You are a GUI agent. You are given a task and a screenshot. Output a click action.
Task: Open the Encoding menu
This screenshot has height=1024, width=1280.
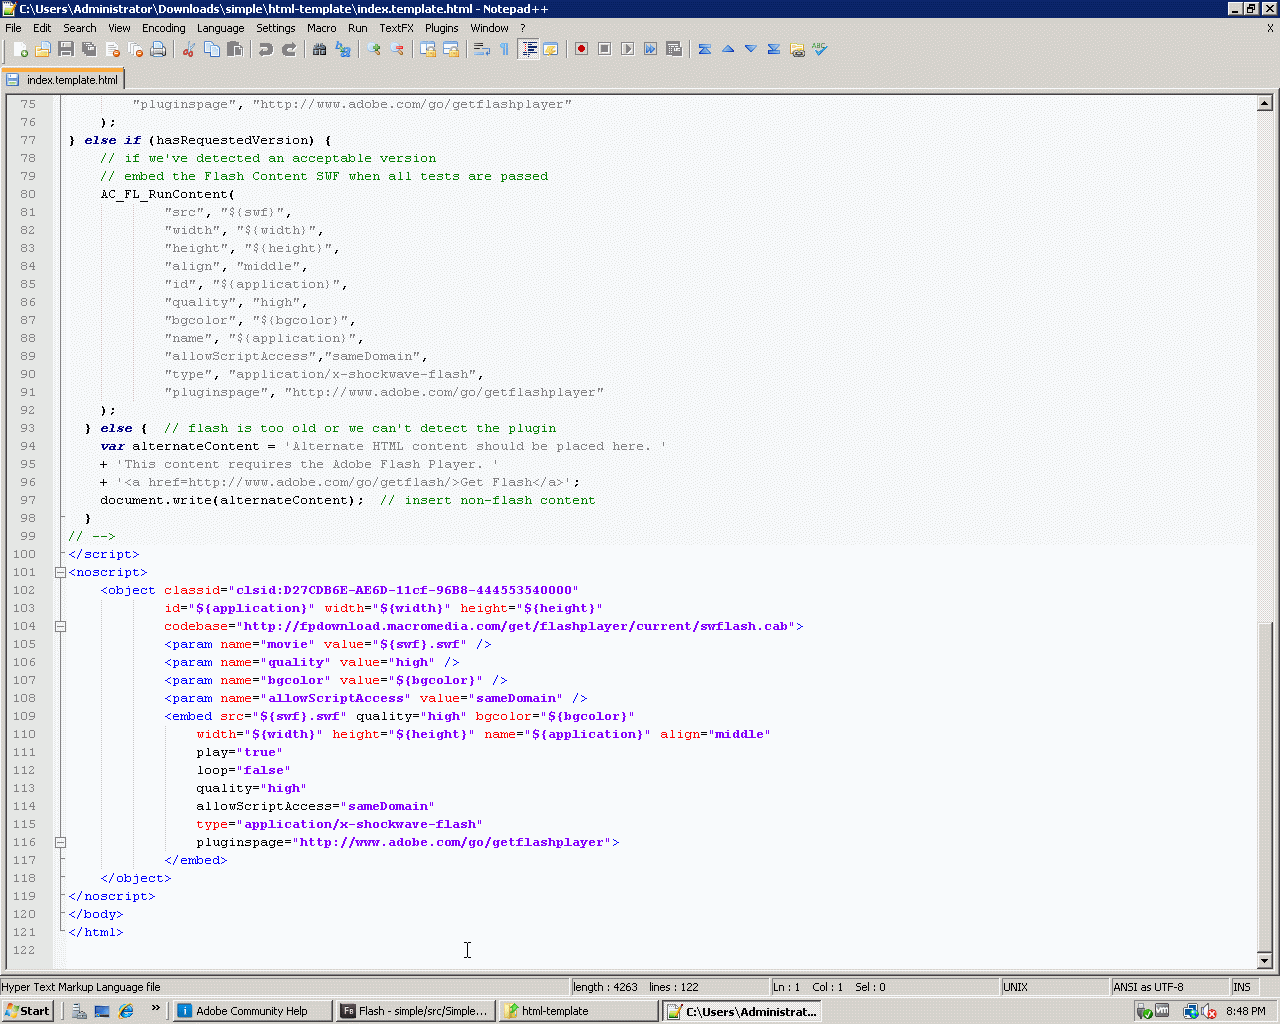pos(163,28)
